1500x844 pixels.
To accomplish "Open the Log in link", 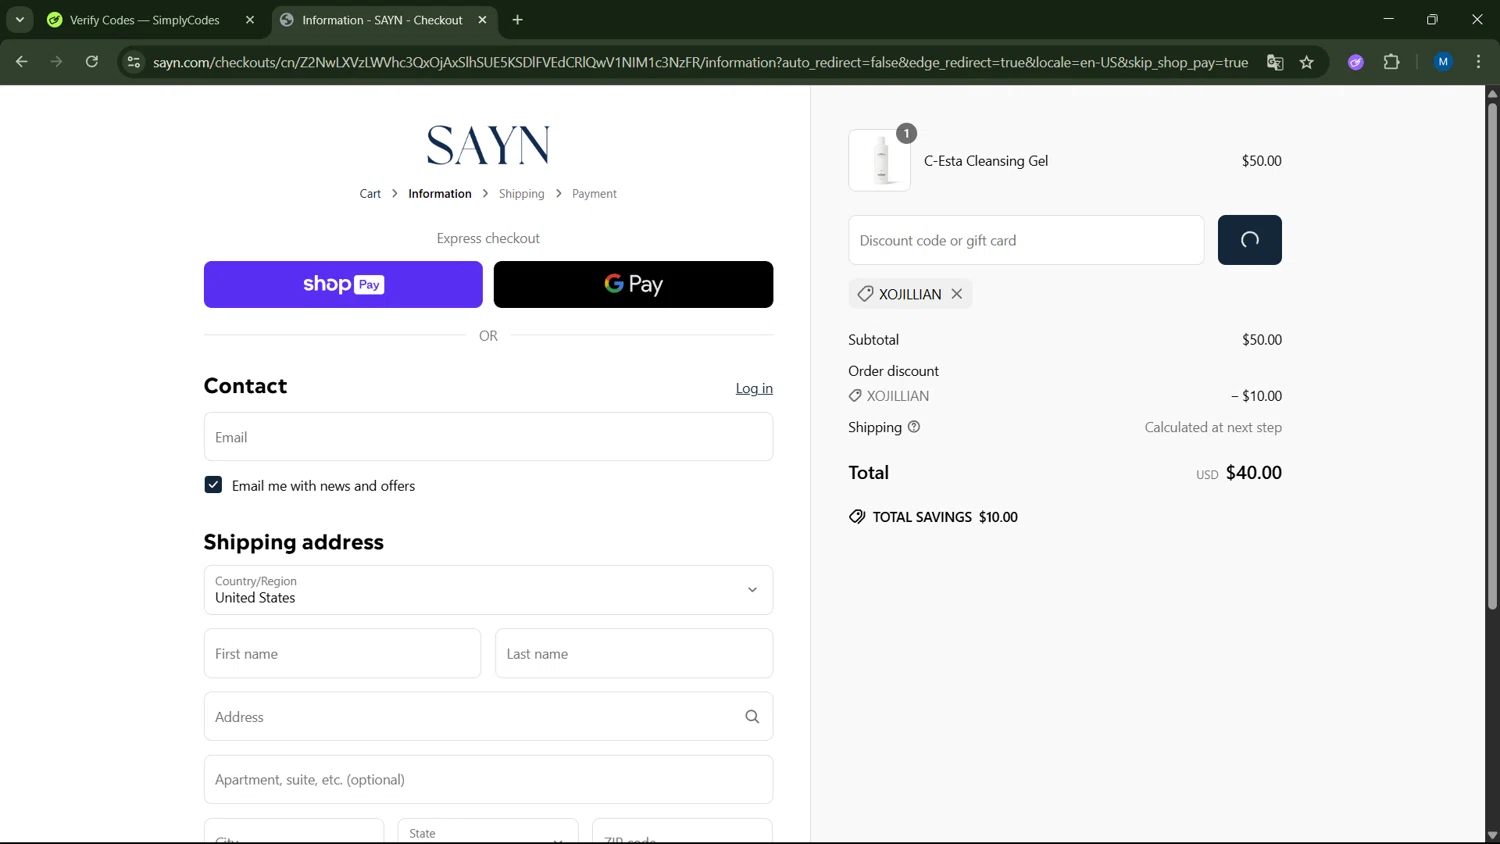I will pos(754,388).
